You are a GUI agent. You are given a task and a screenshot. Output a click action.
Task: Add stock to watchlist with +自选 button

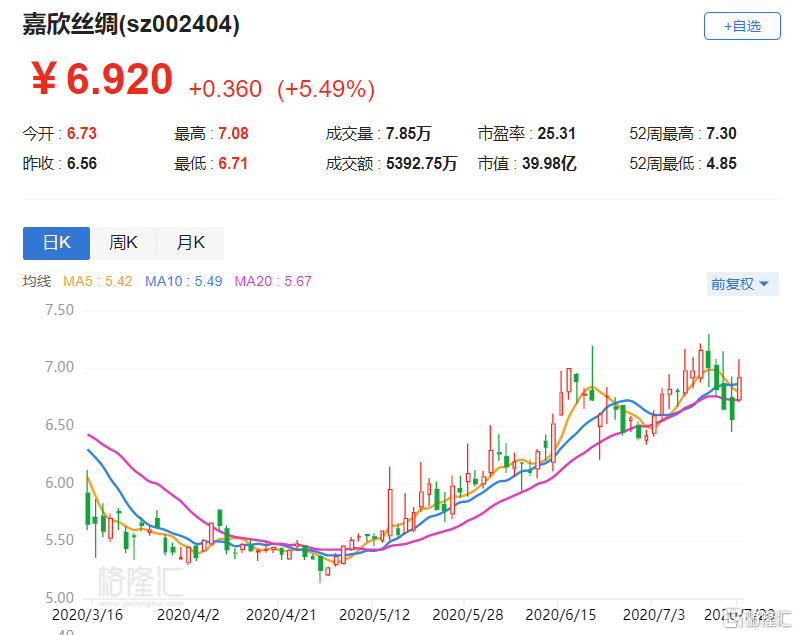pyautogui.click(x=742, y=26)
